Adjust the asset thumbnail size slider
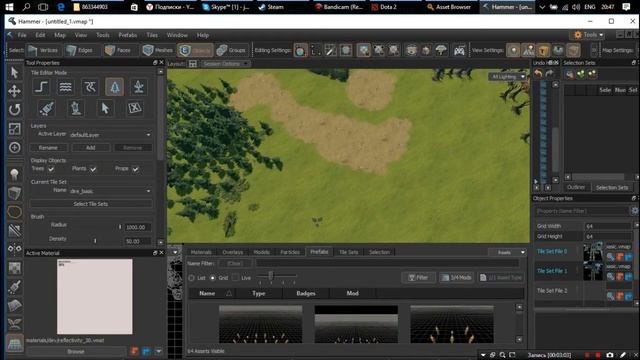The width and height of the screenshot is (640, 360). pyautogui.click(x=271, y=276)
